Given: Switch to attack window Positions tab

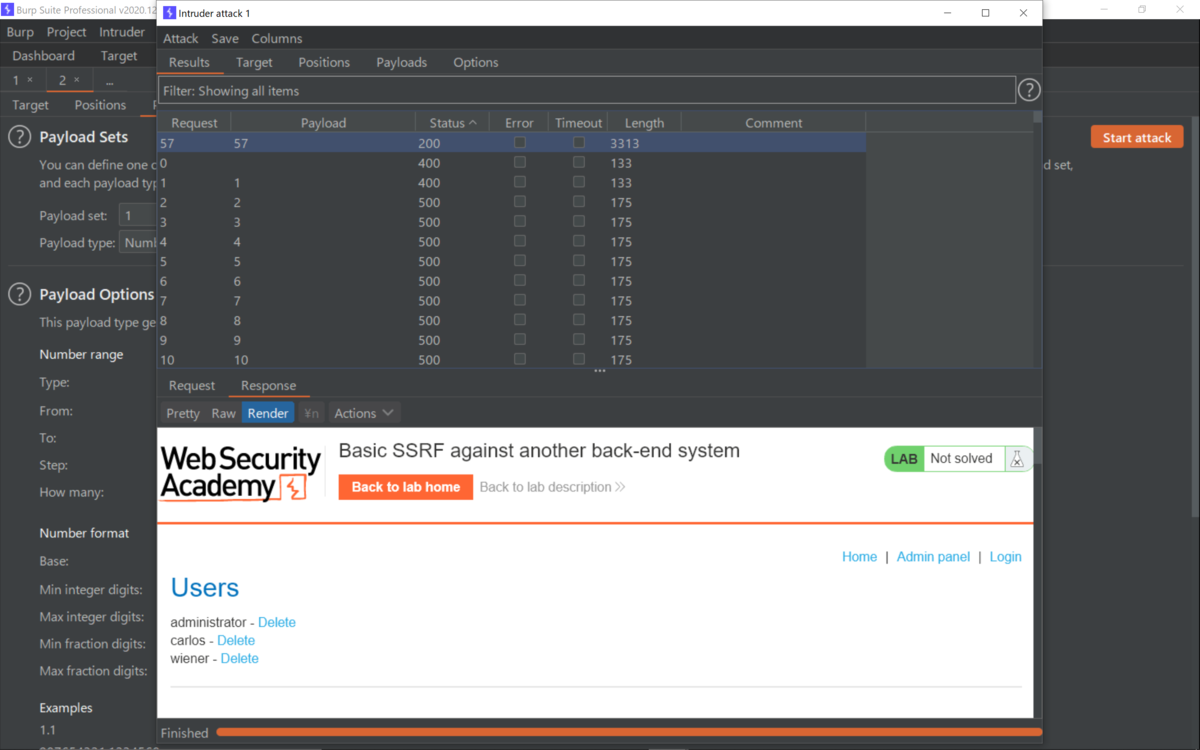Looking at the screenshot, I should tap(324, 62).
